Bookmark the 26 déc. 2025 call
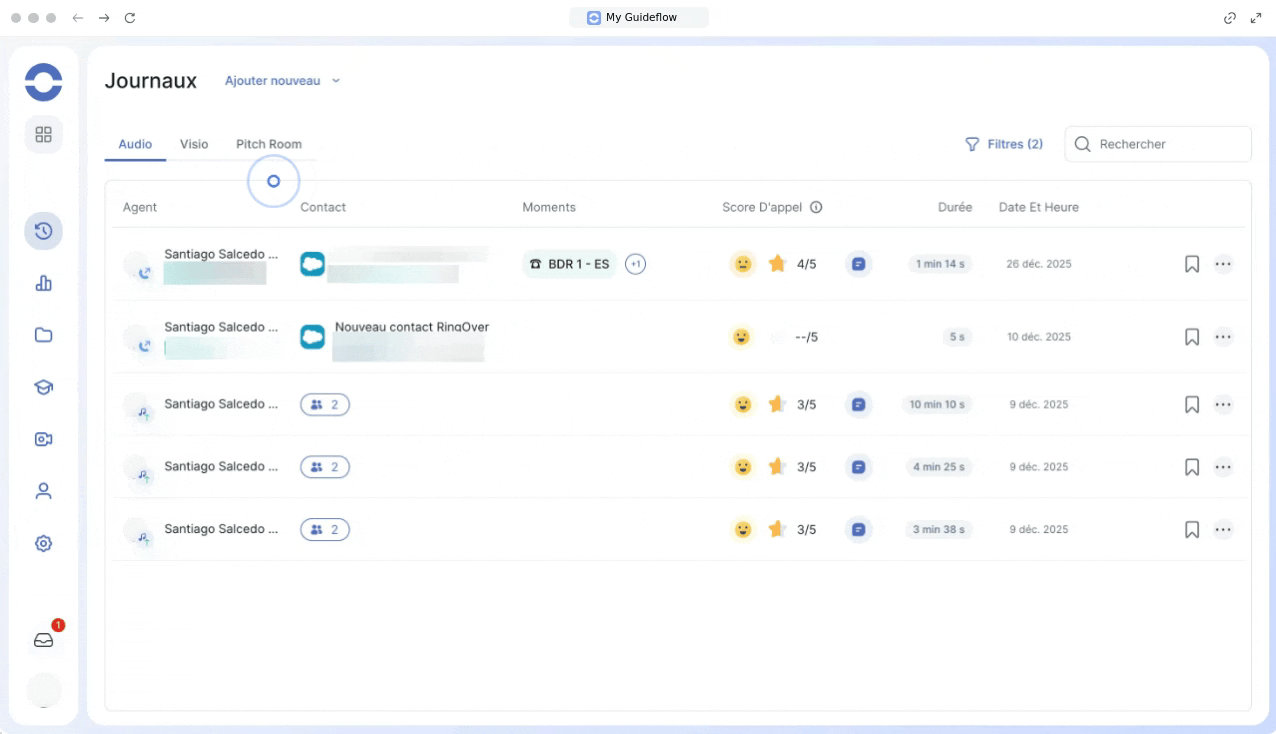The height and width of the screenshot is (734, 1276). coord(1191,264)
